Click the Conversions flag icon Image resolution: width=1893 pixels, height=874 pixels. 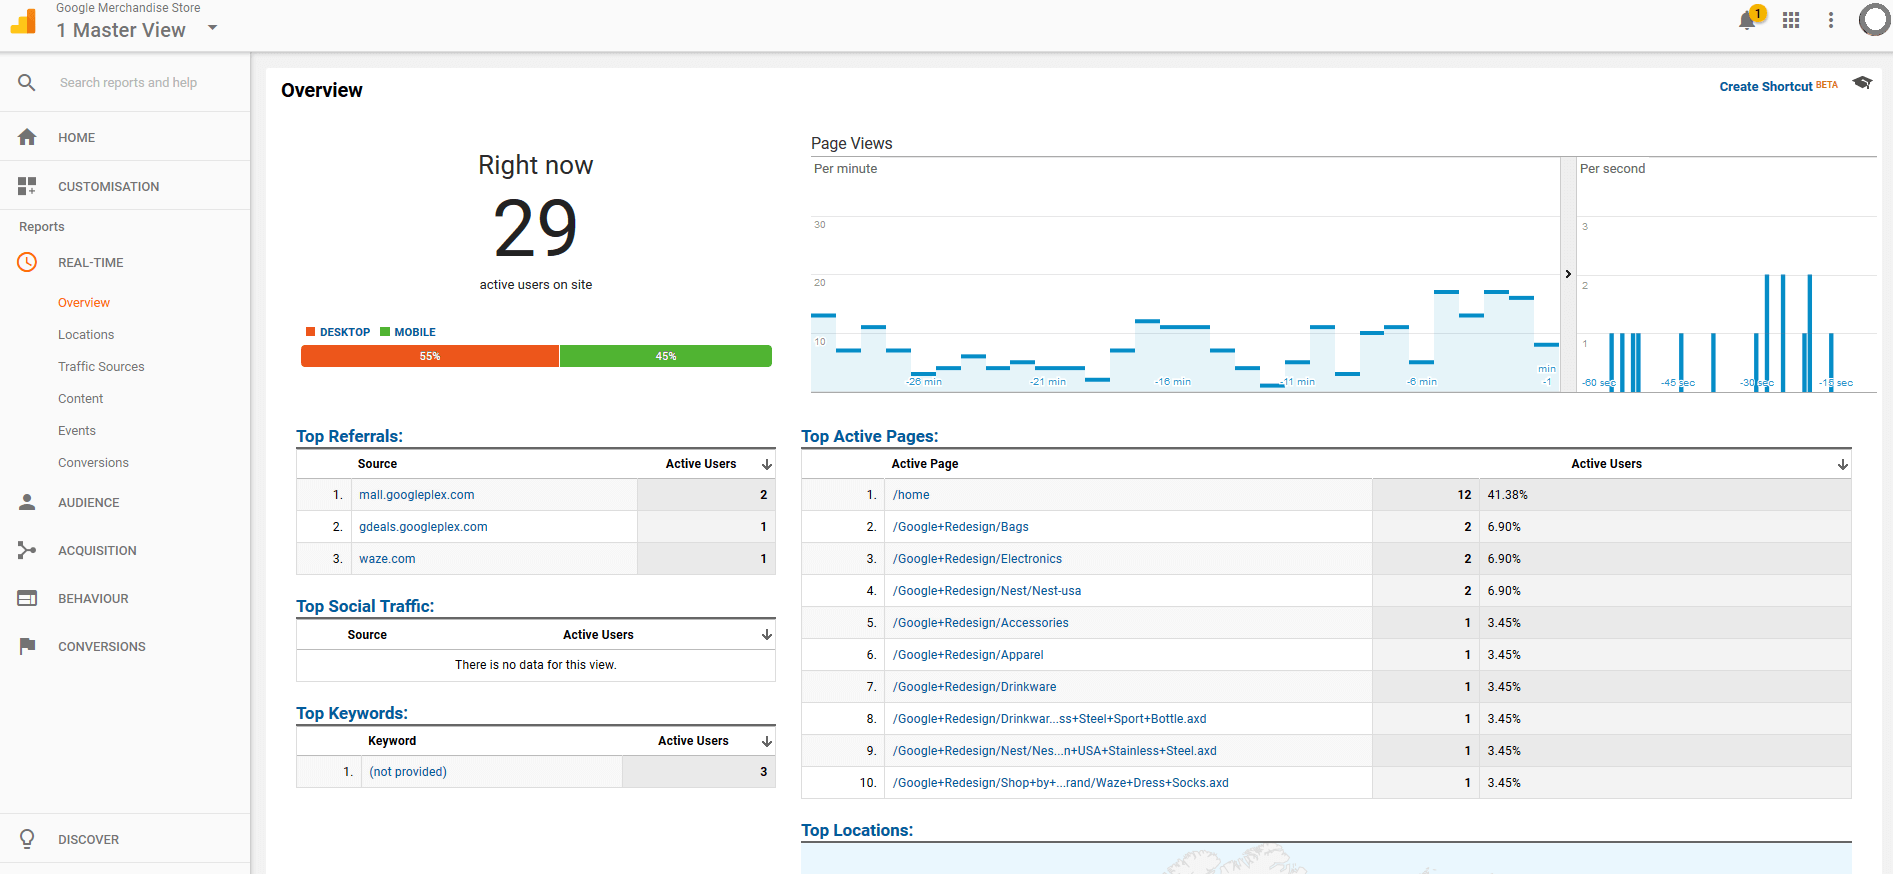click(x=27, y=646)
